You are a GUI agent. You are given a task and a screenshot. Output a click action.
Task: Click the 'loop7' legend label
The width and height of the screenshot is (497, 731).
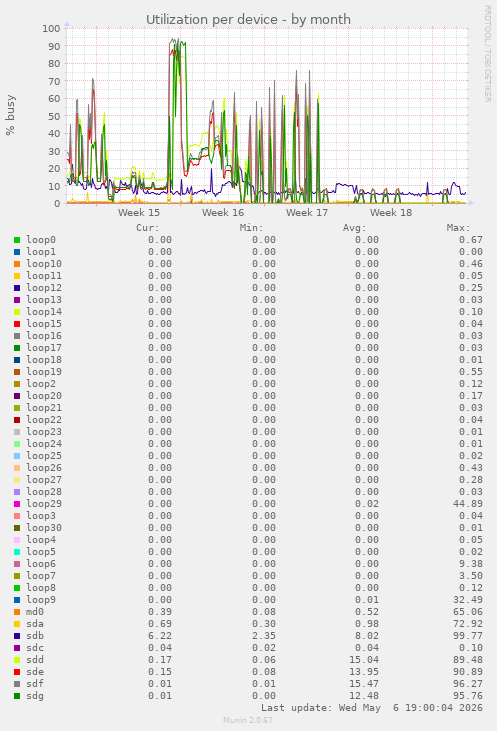tap(41, 576)
